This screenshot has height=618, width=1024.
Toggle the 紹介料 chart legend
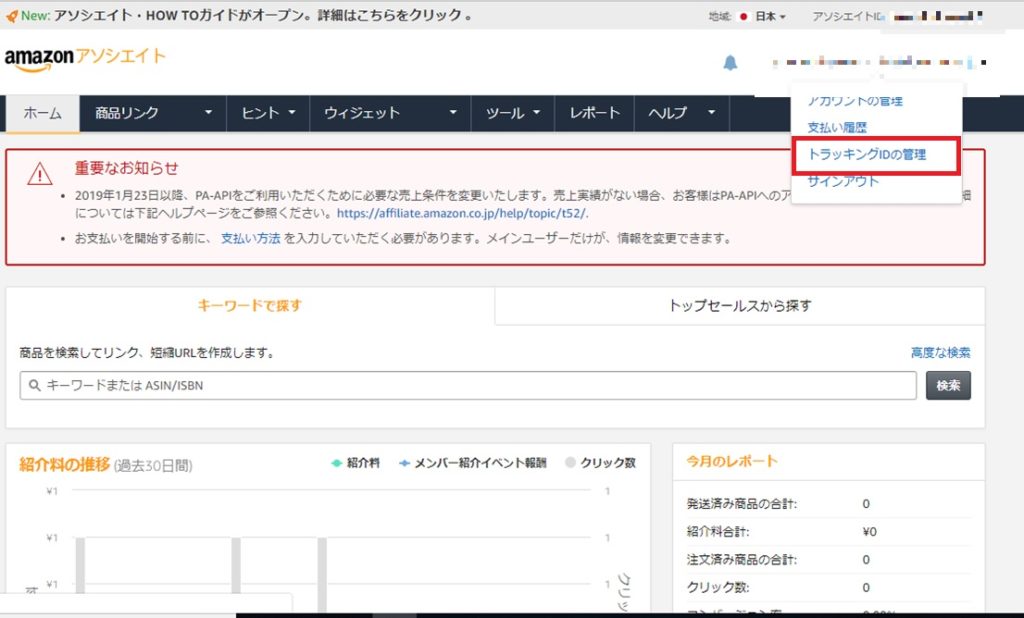(355, 463)
